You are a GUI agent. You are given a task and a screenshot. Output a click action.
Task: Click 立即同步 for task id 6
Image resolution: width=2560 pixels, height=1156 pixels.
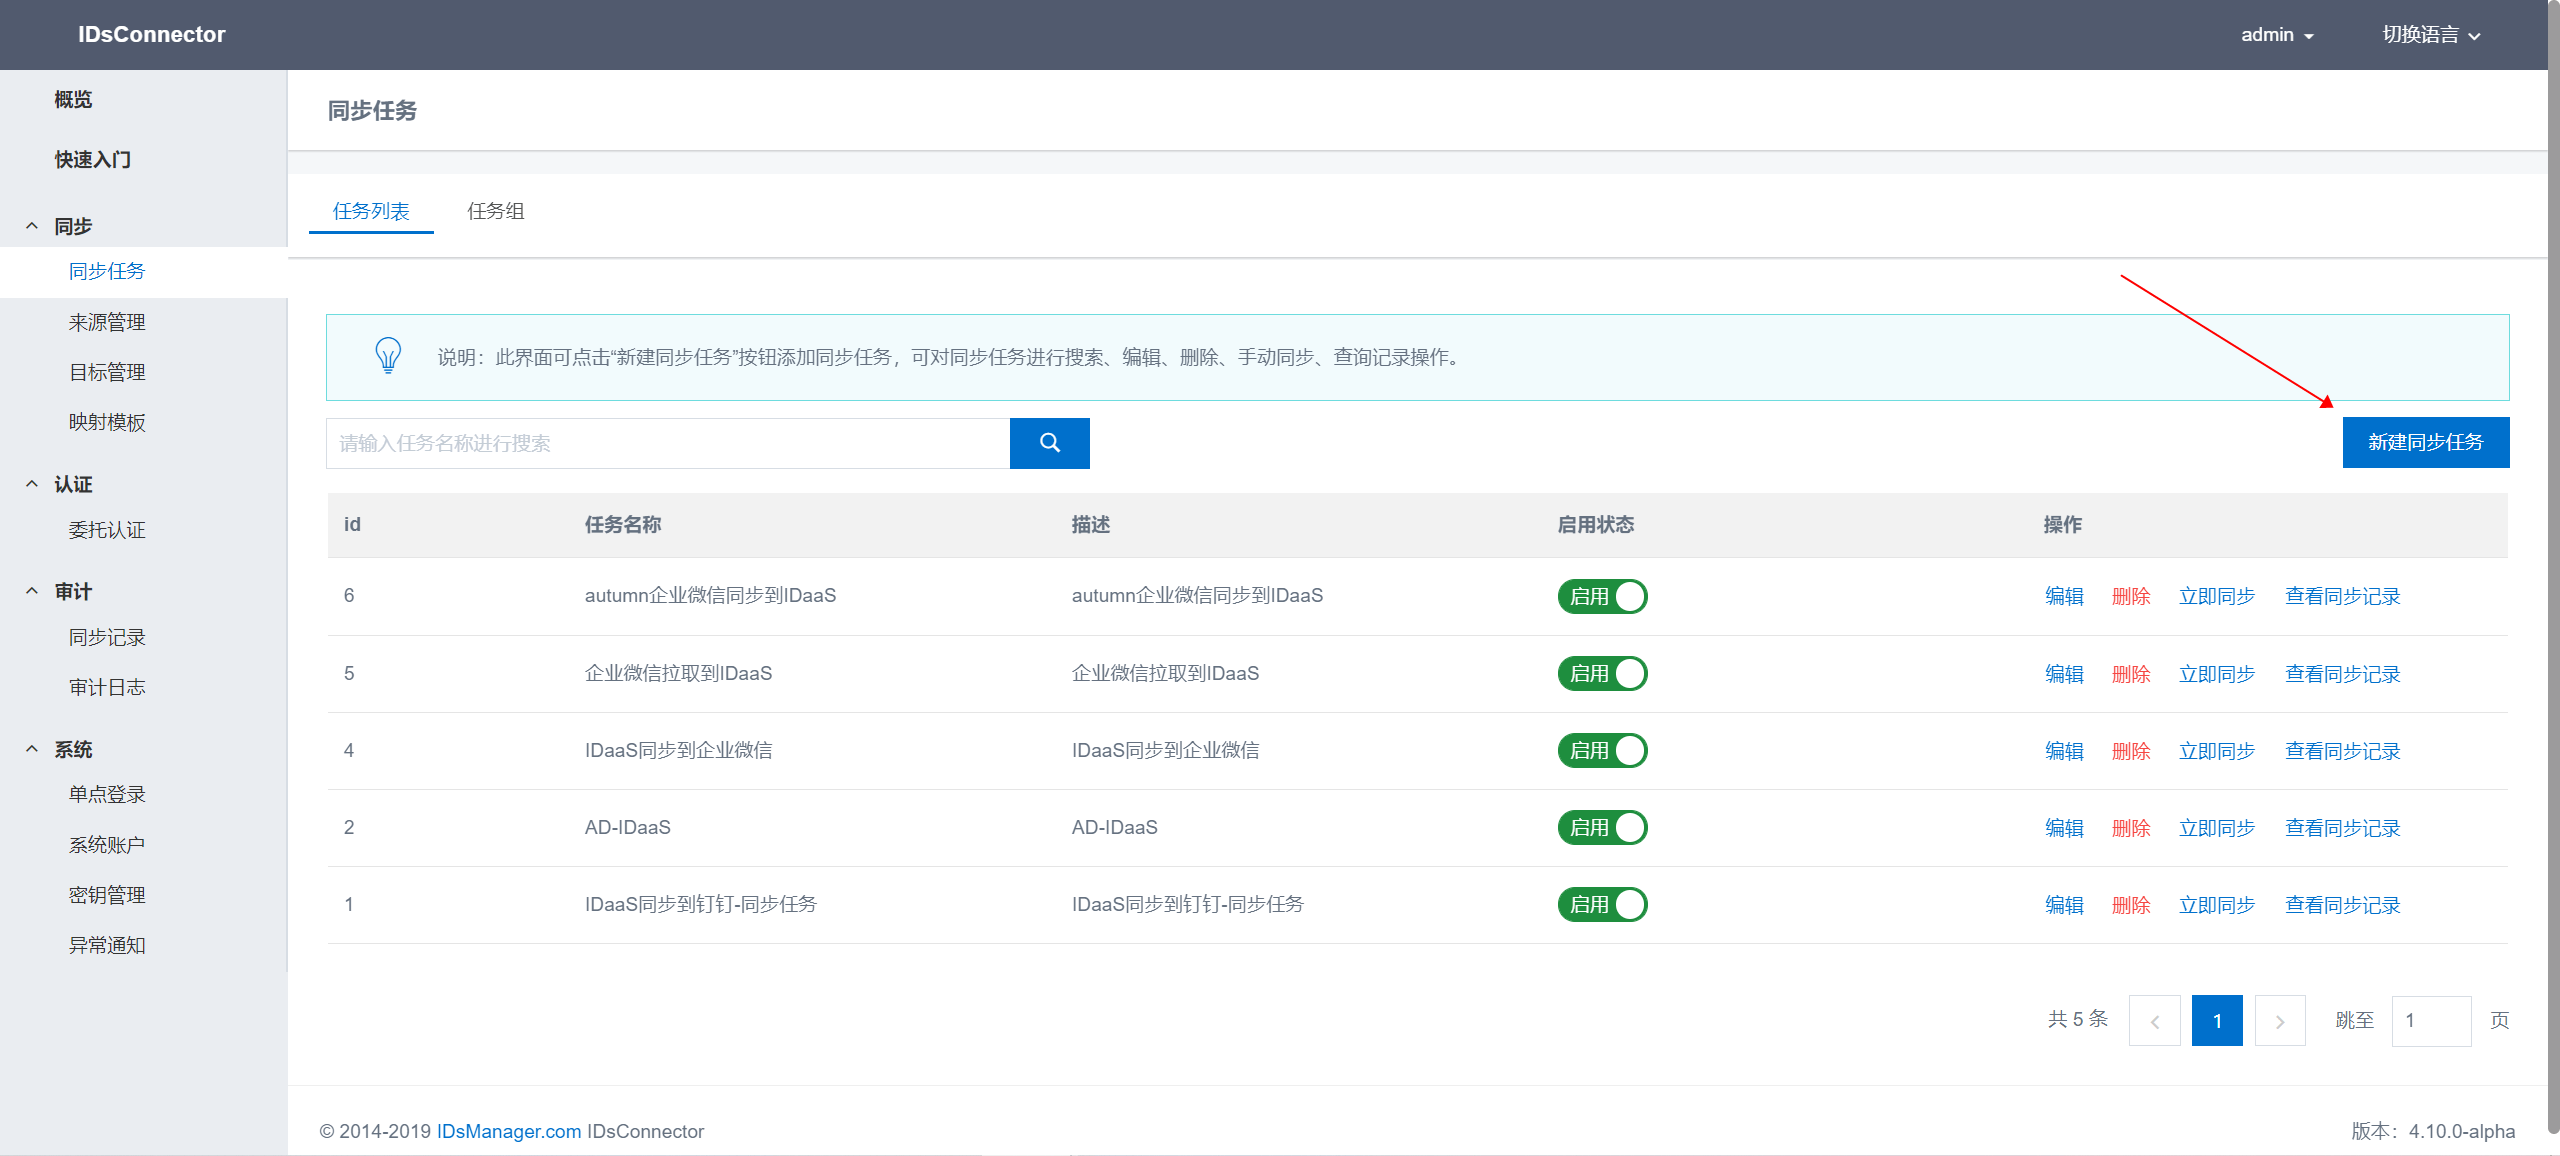2217,596
